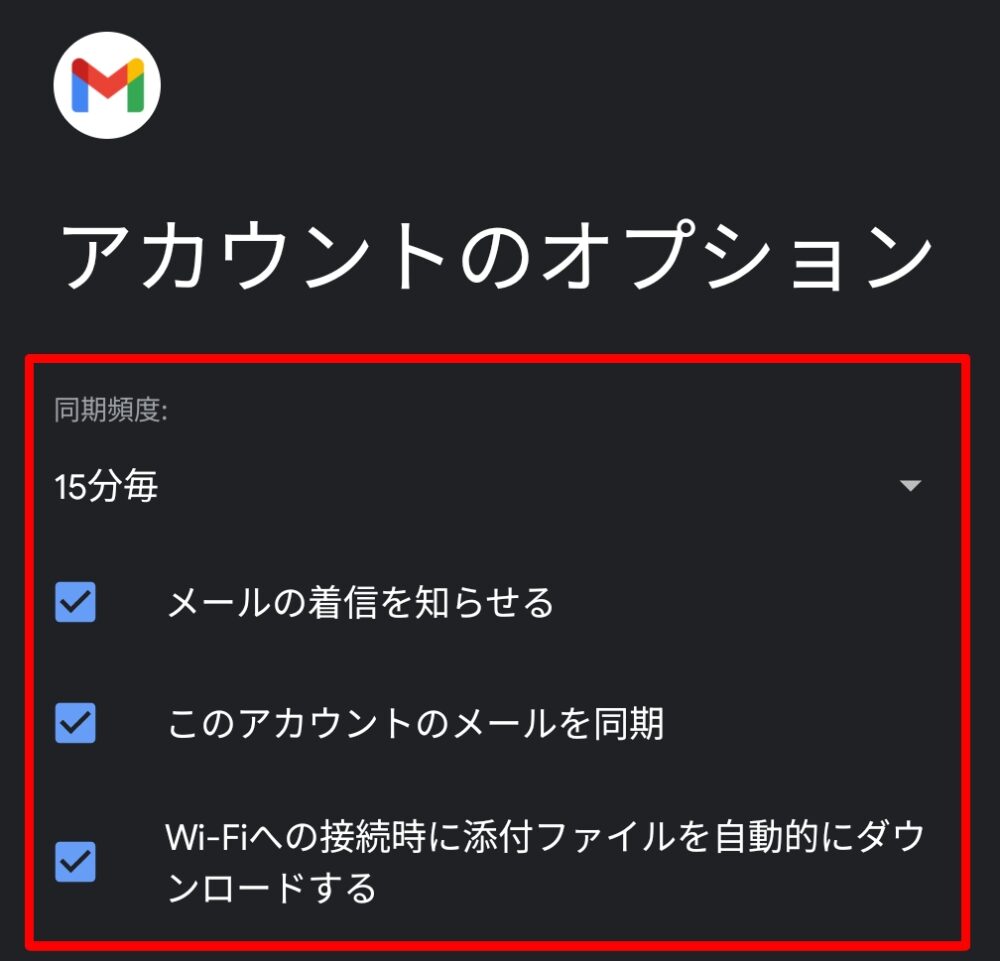Click the white circle behind the Gmail logo
This screenshot has height=961, width=1000.
[107, 85]
